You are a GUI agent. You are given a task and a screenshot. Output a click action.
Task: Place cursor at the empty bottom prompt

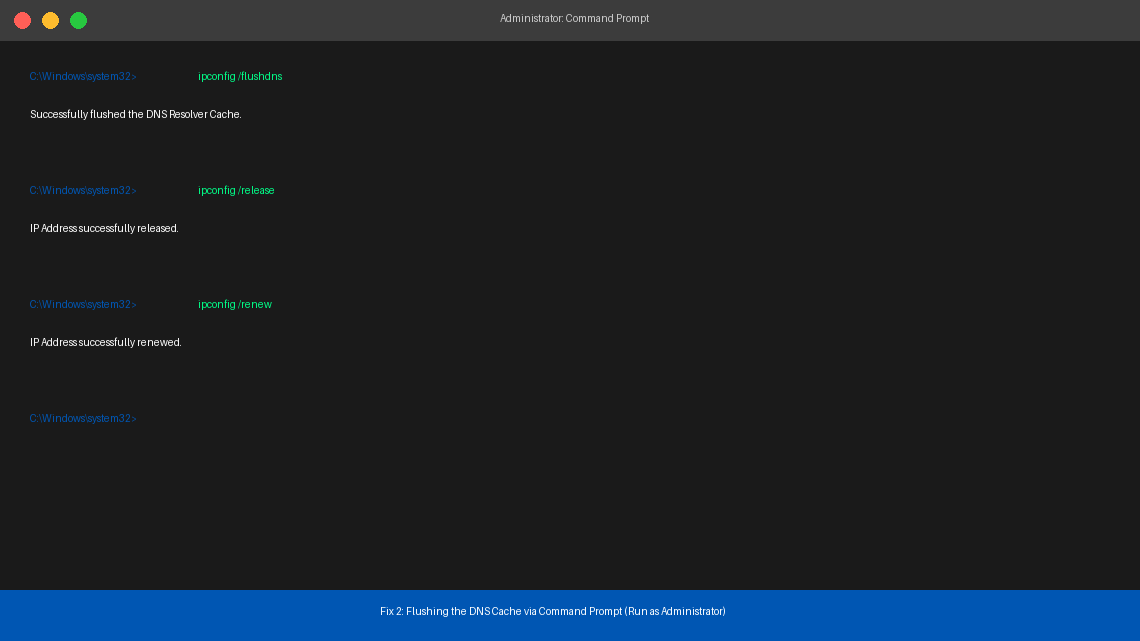point(83,418)
